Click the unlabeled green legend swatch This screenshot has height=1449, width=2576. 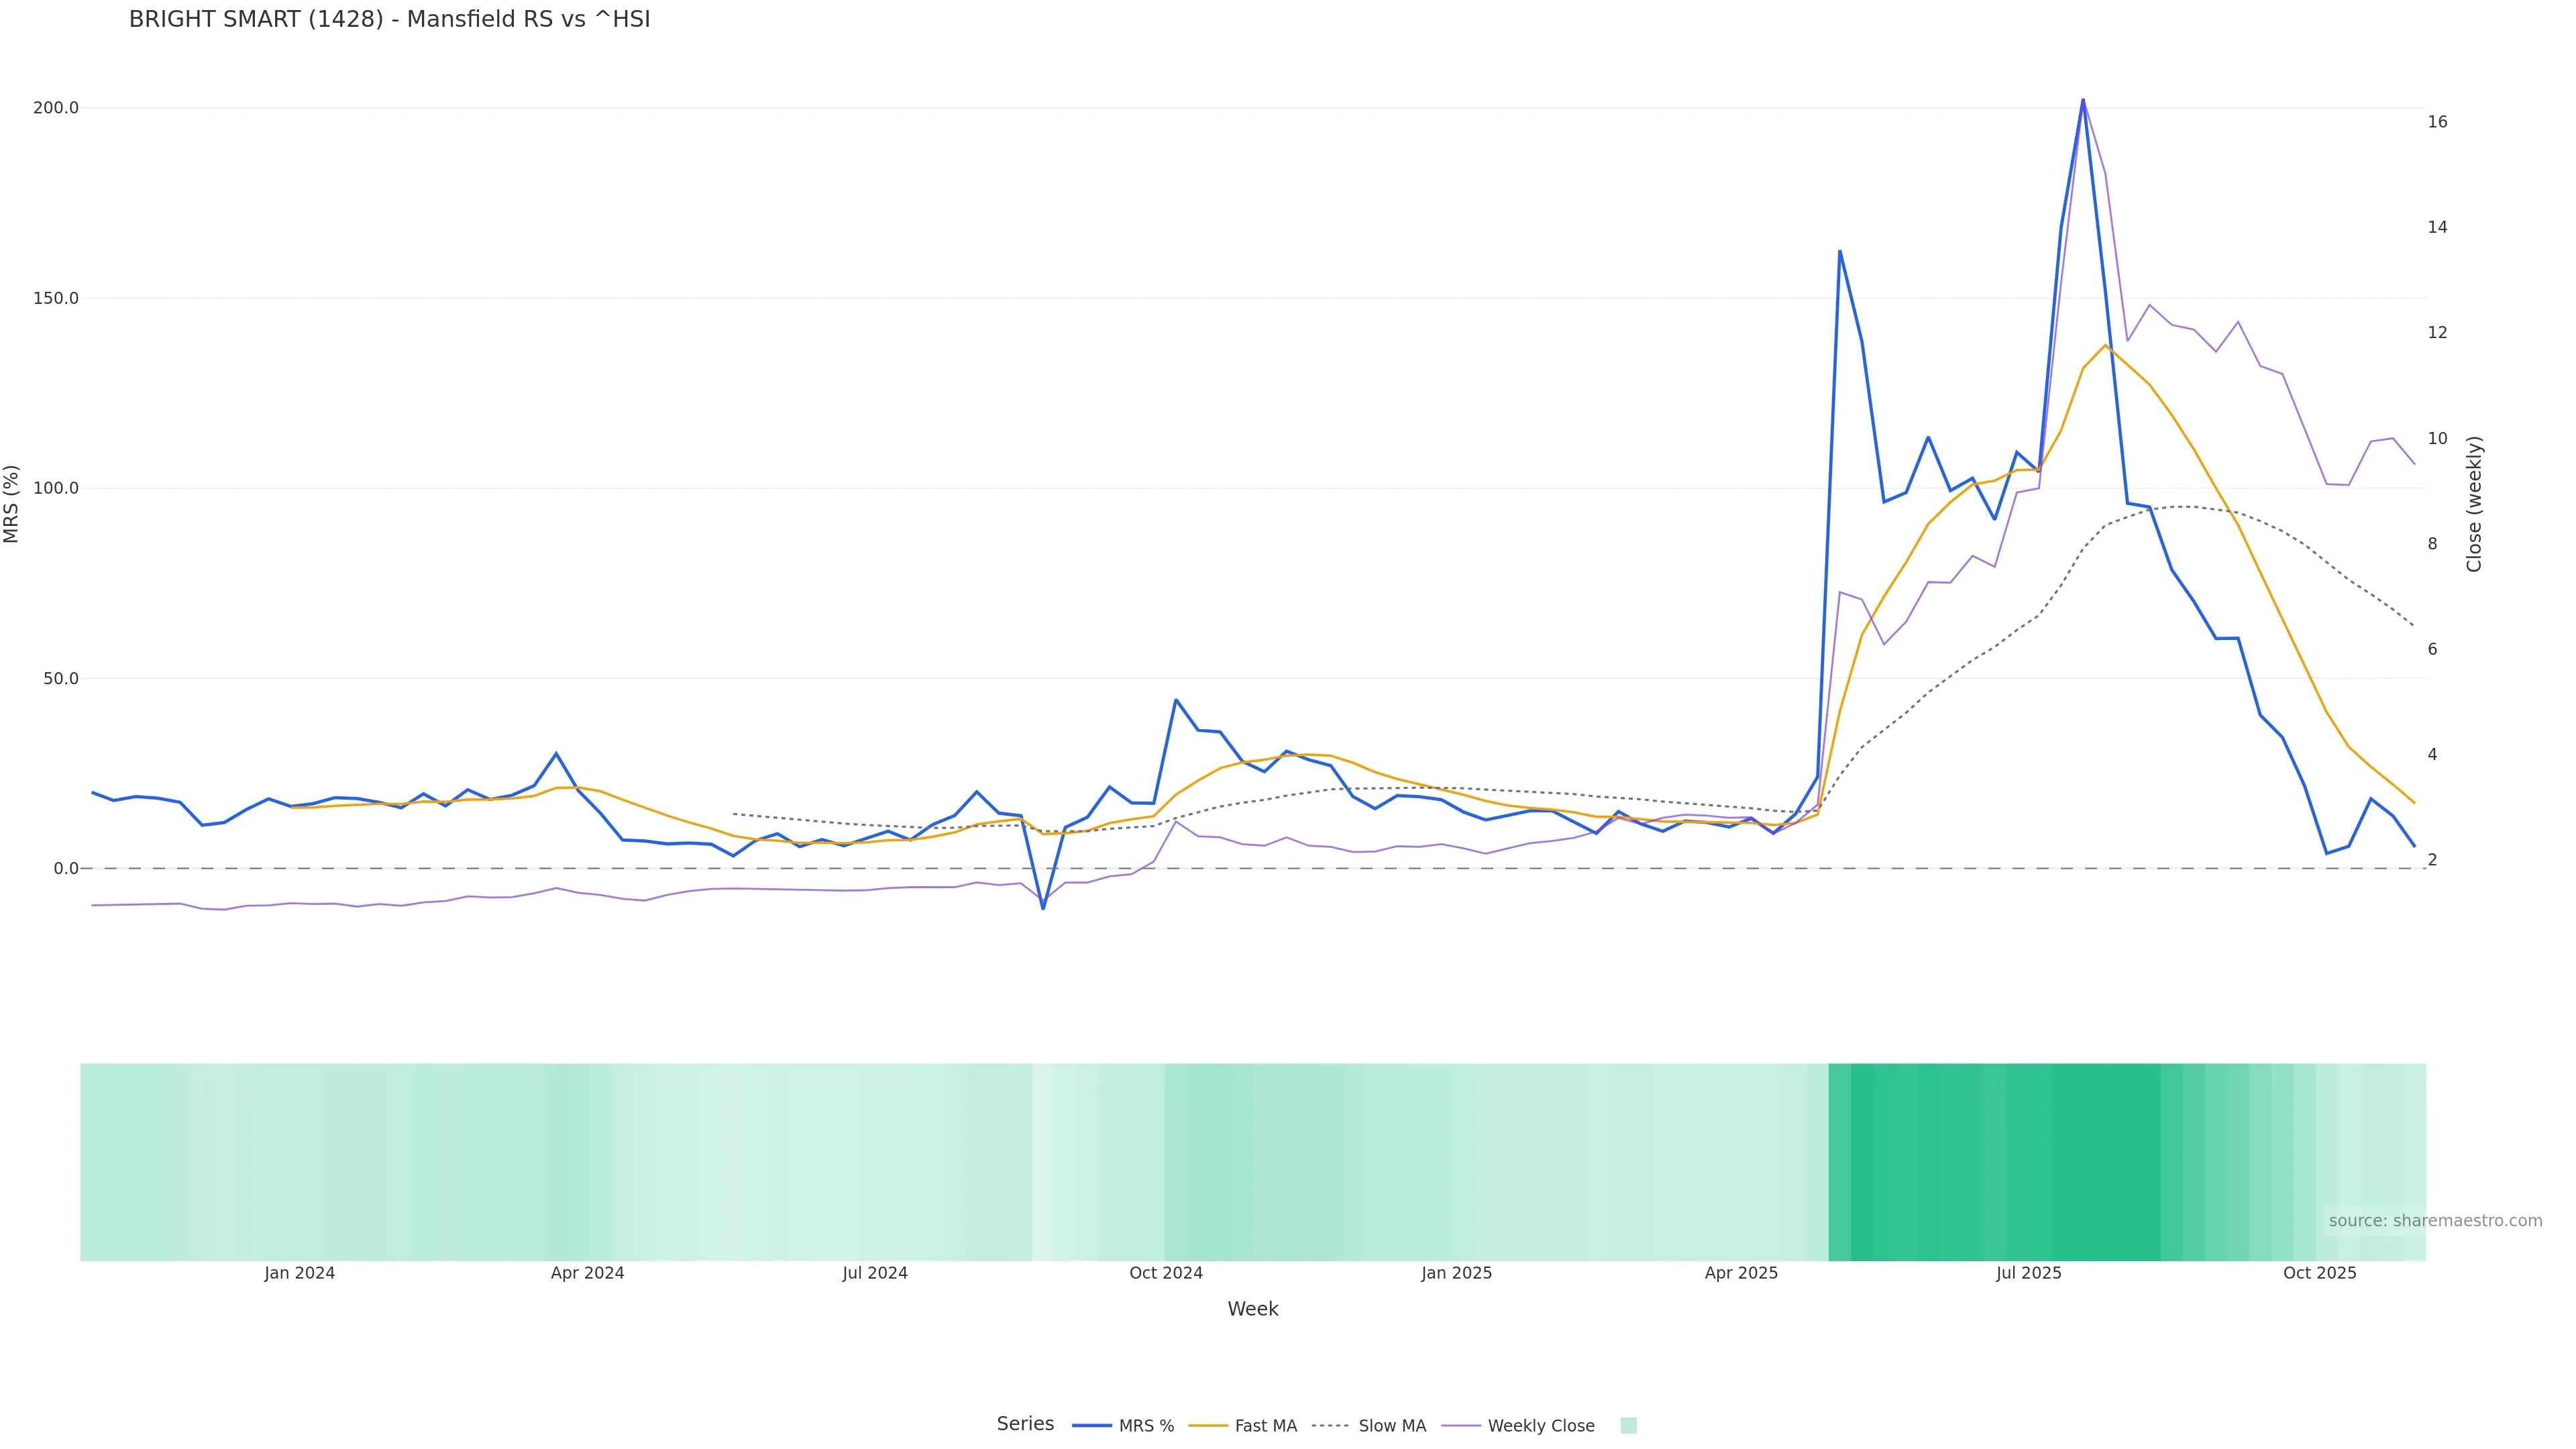[x=1628, y=1426]
